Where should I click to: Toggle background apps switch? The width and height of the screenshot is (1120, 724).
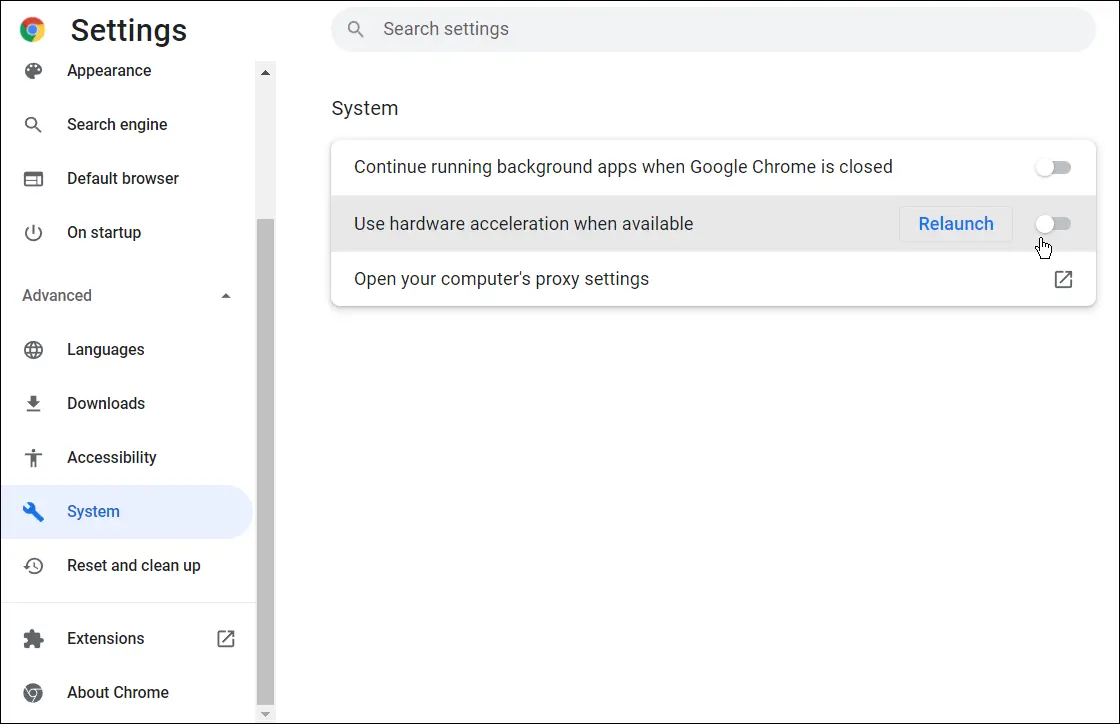pos(1054,168)
